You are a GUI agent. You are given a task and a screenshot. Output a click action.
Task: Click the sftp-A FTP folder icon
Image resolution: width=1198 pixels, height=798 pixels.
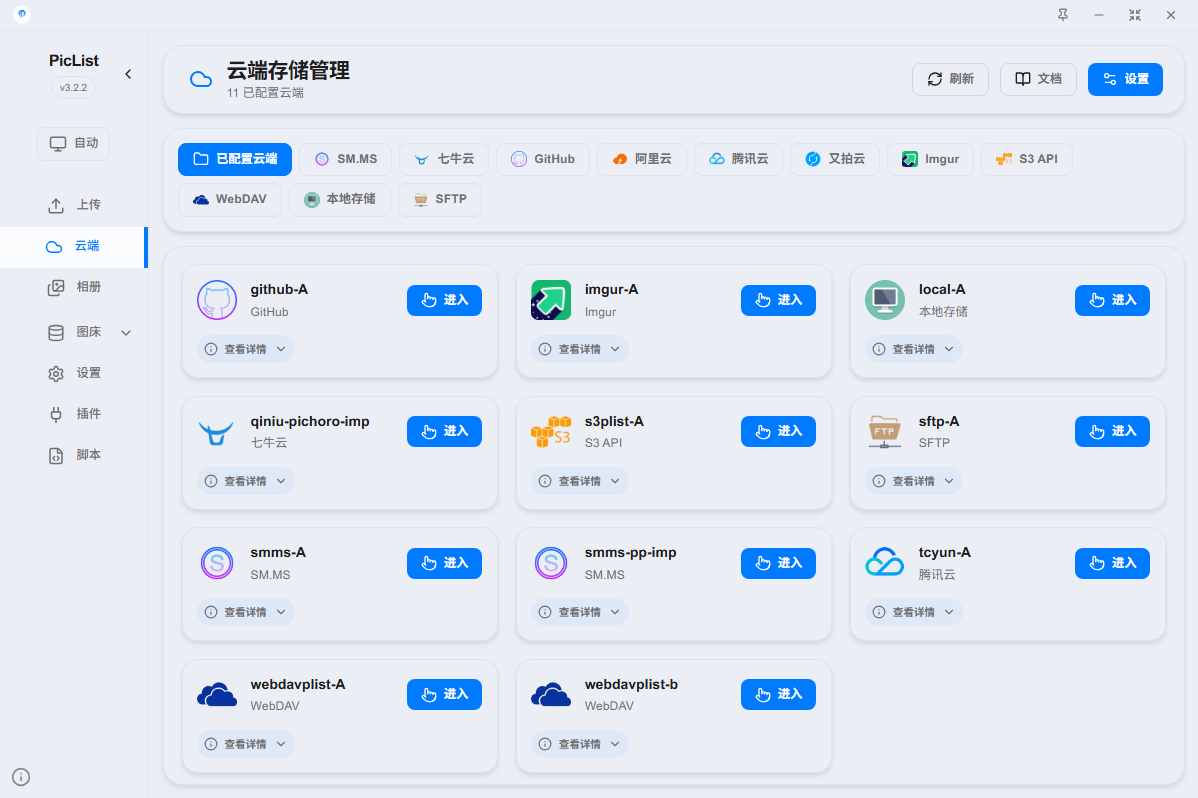885,432
